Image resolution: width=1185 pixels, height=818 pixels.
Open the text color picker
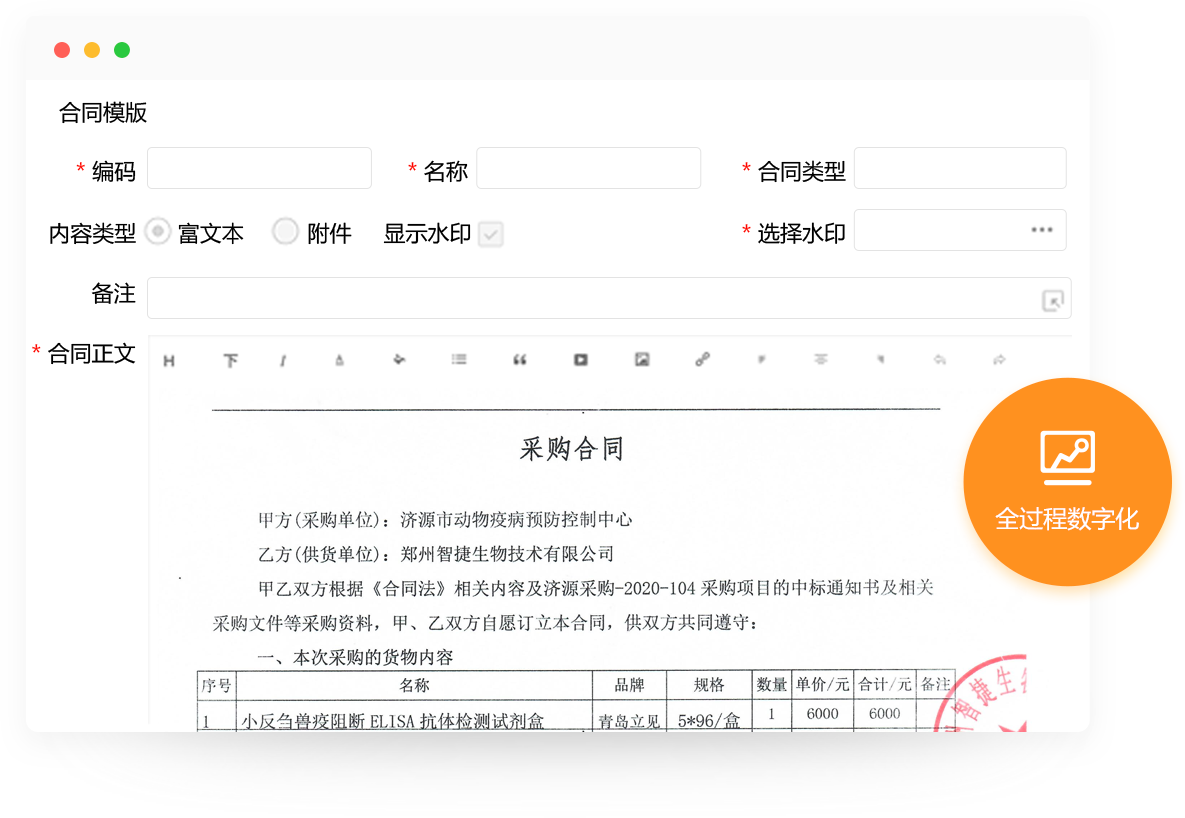340,361
